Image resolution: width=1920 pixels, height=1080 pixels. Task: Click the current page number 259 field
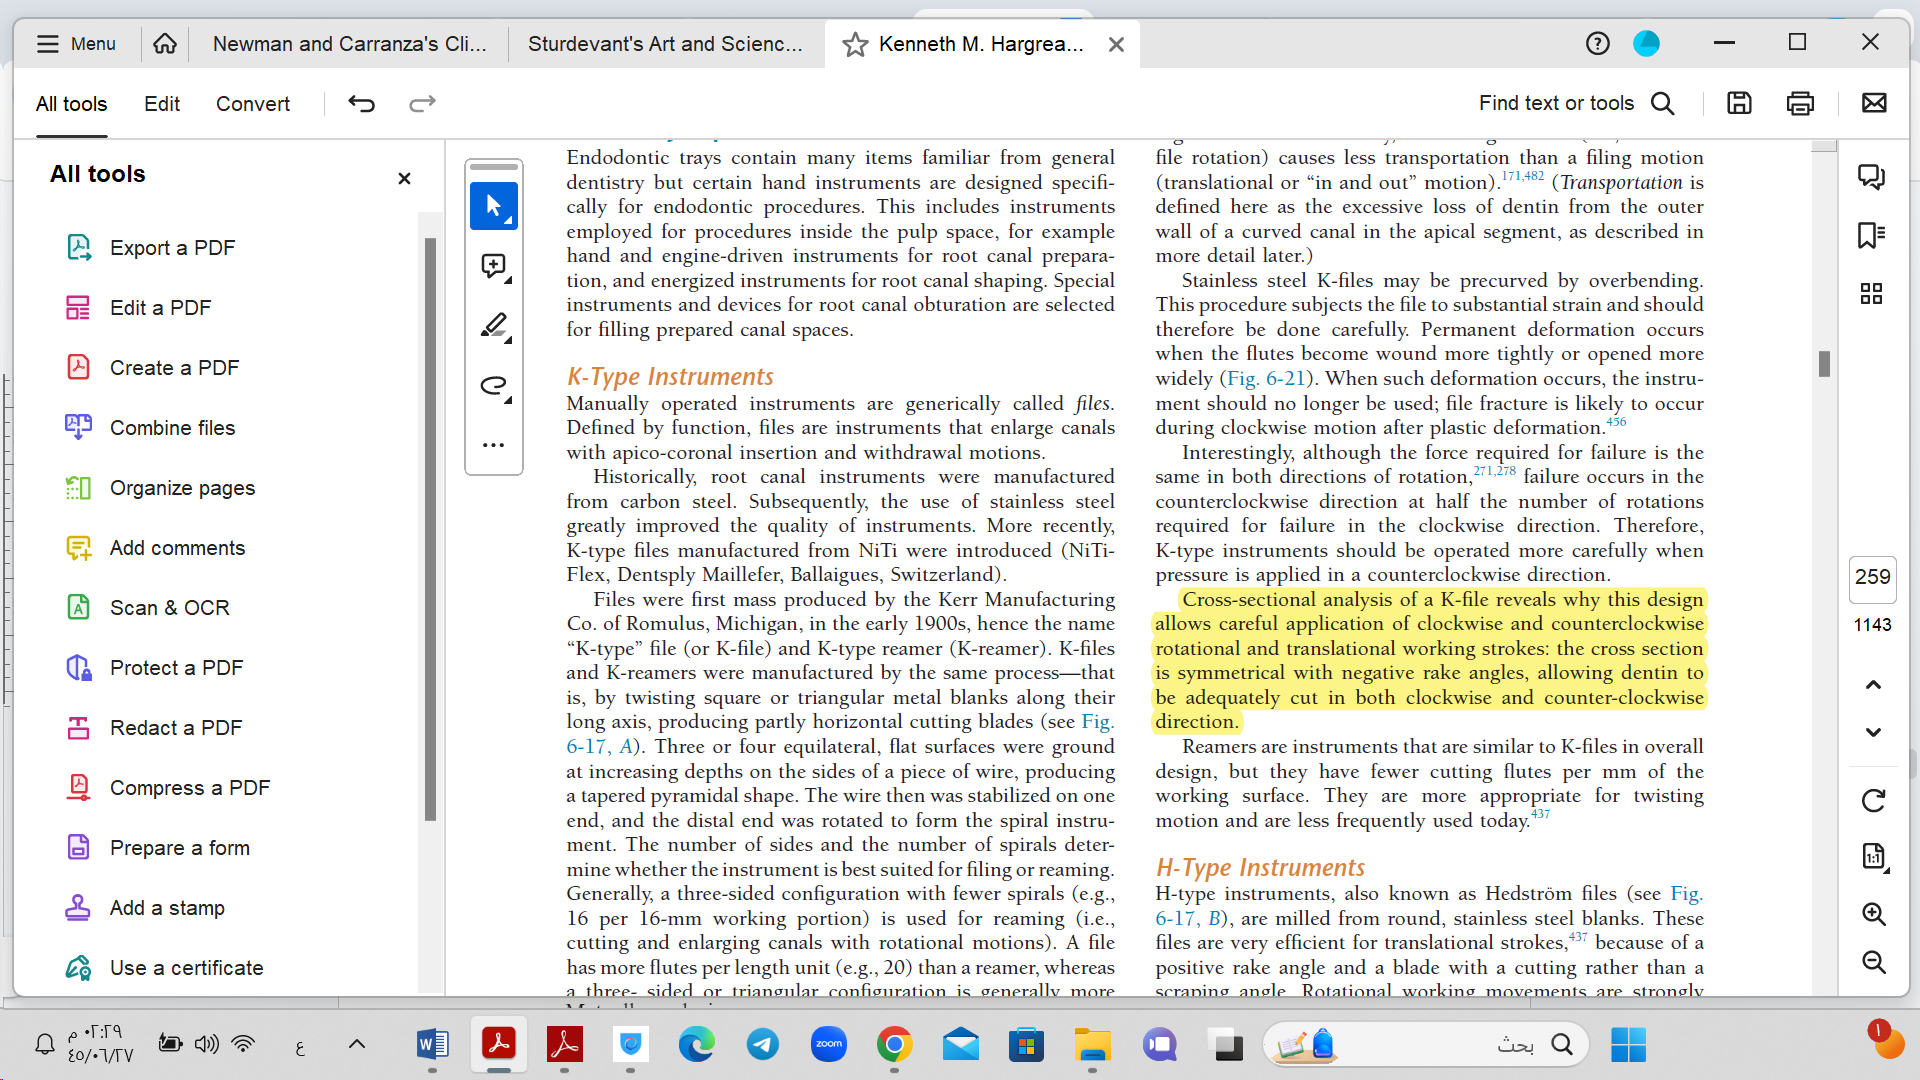click(1872, 578)
